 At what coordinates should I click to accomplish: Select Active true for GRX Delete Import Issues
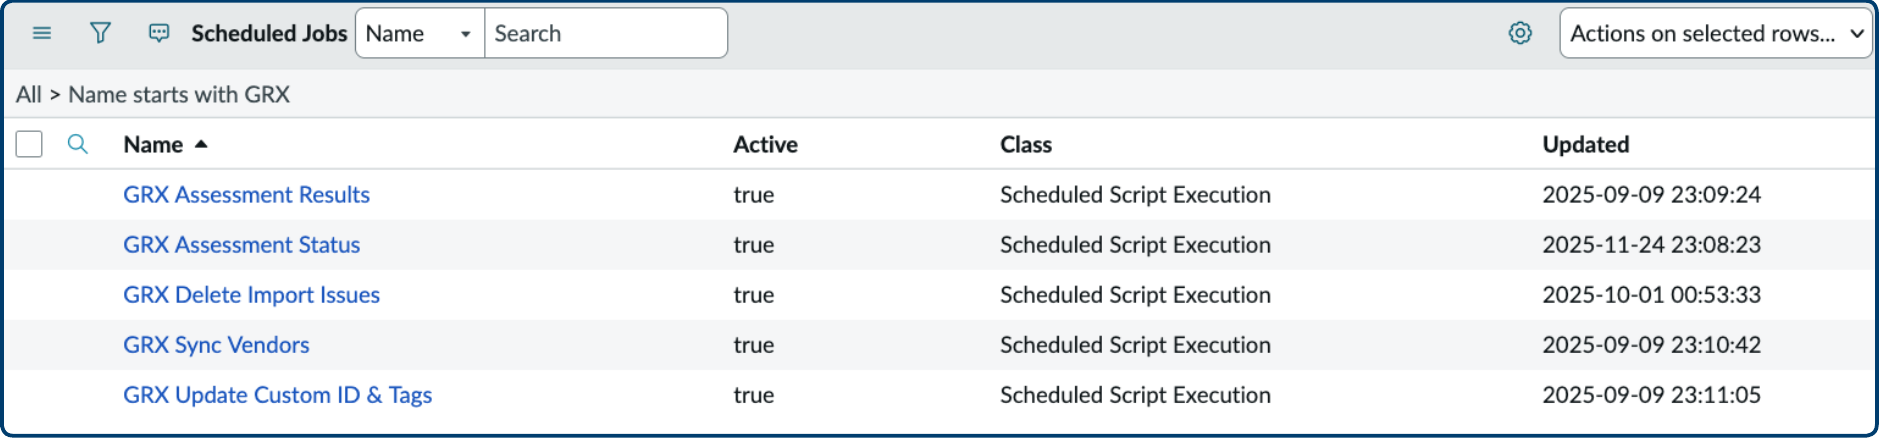(753, 295)
